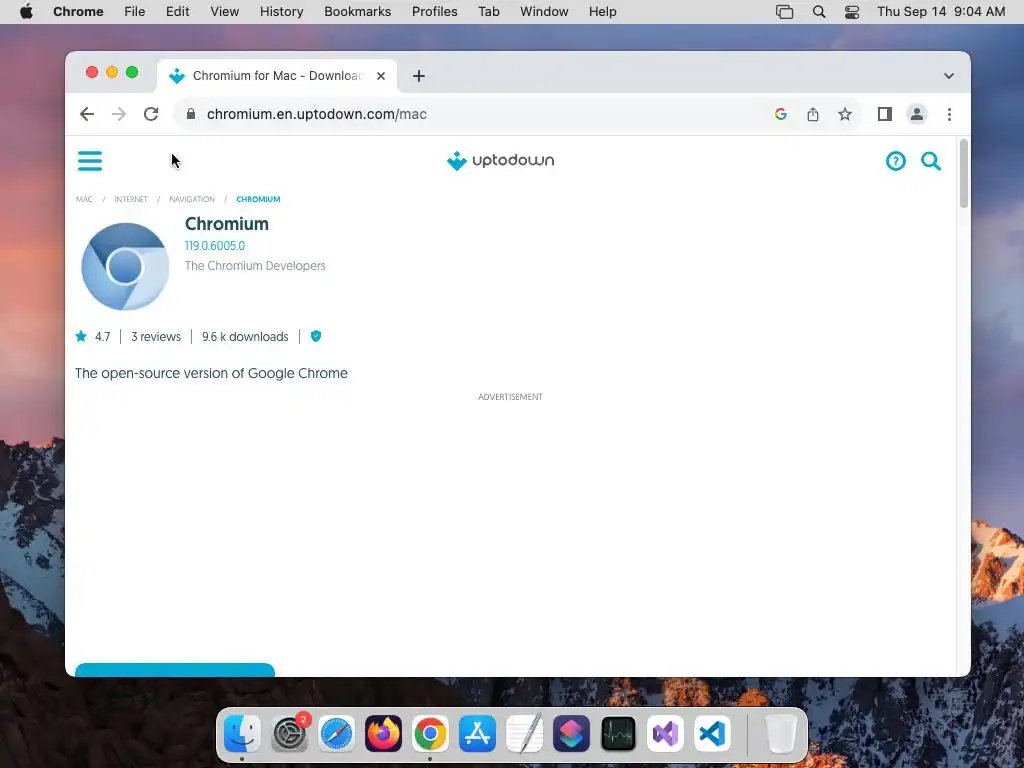Open Spotlight search in the menu bar
The image size is (1024, 768).
tap(818, 12)
